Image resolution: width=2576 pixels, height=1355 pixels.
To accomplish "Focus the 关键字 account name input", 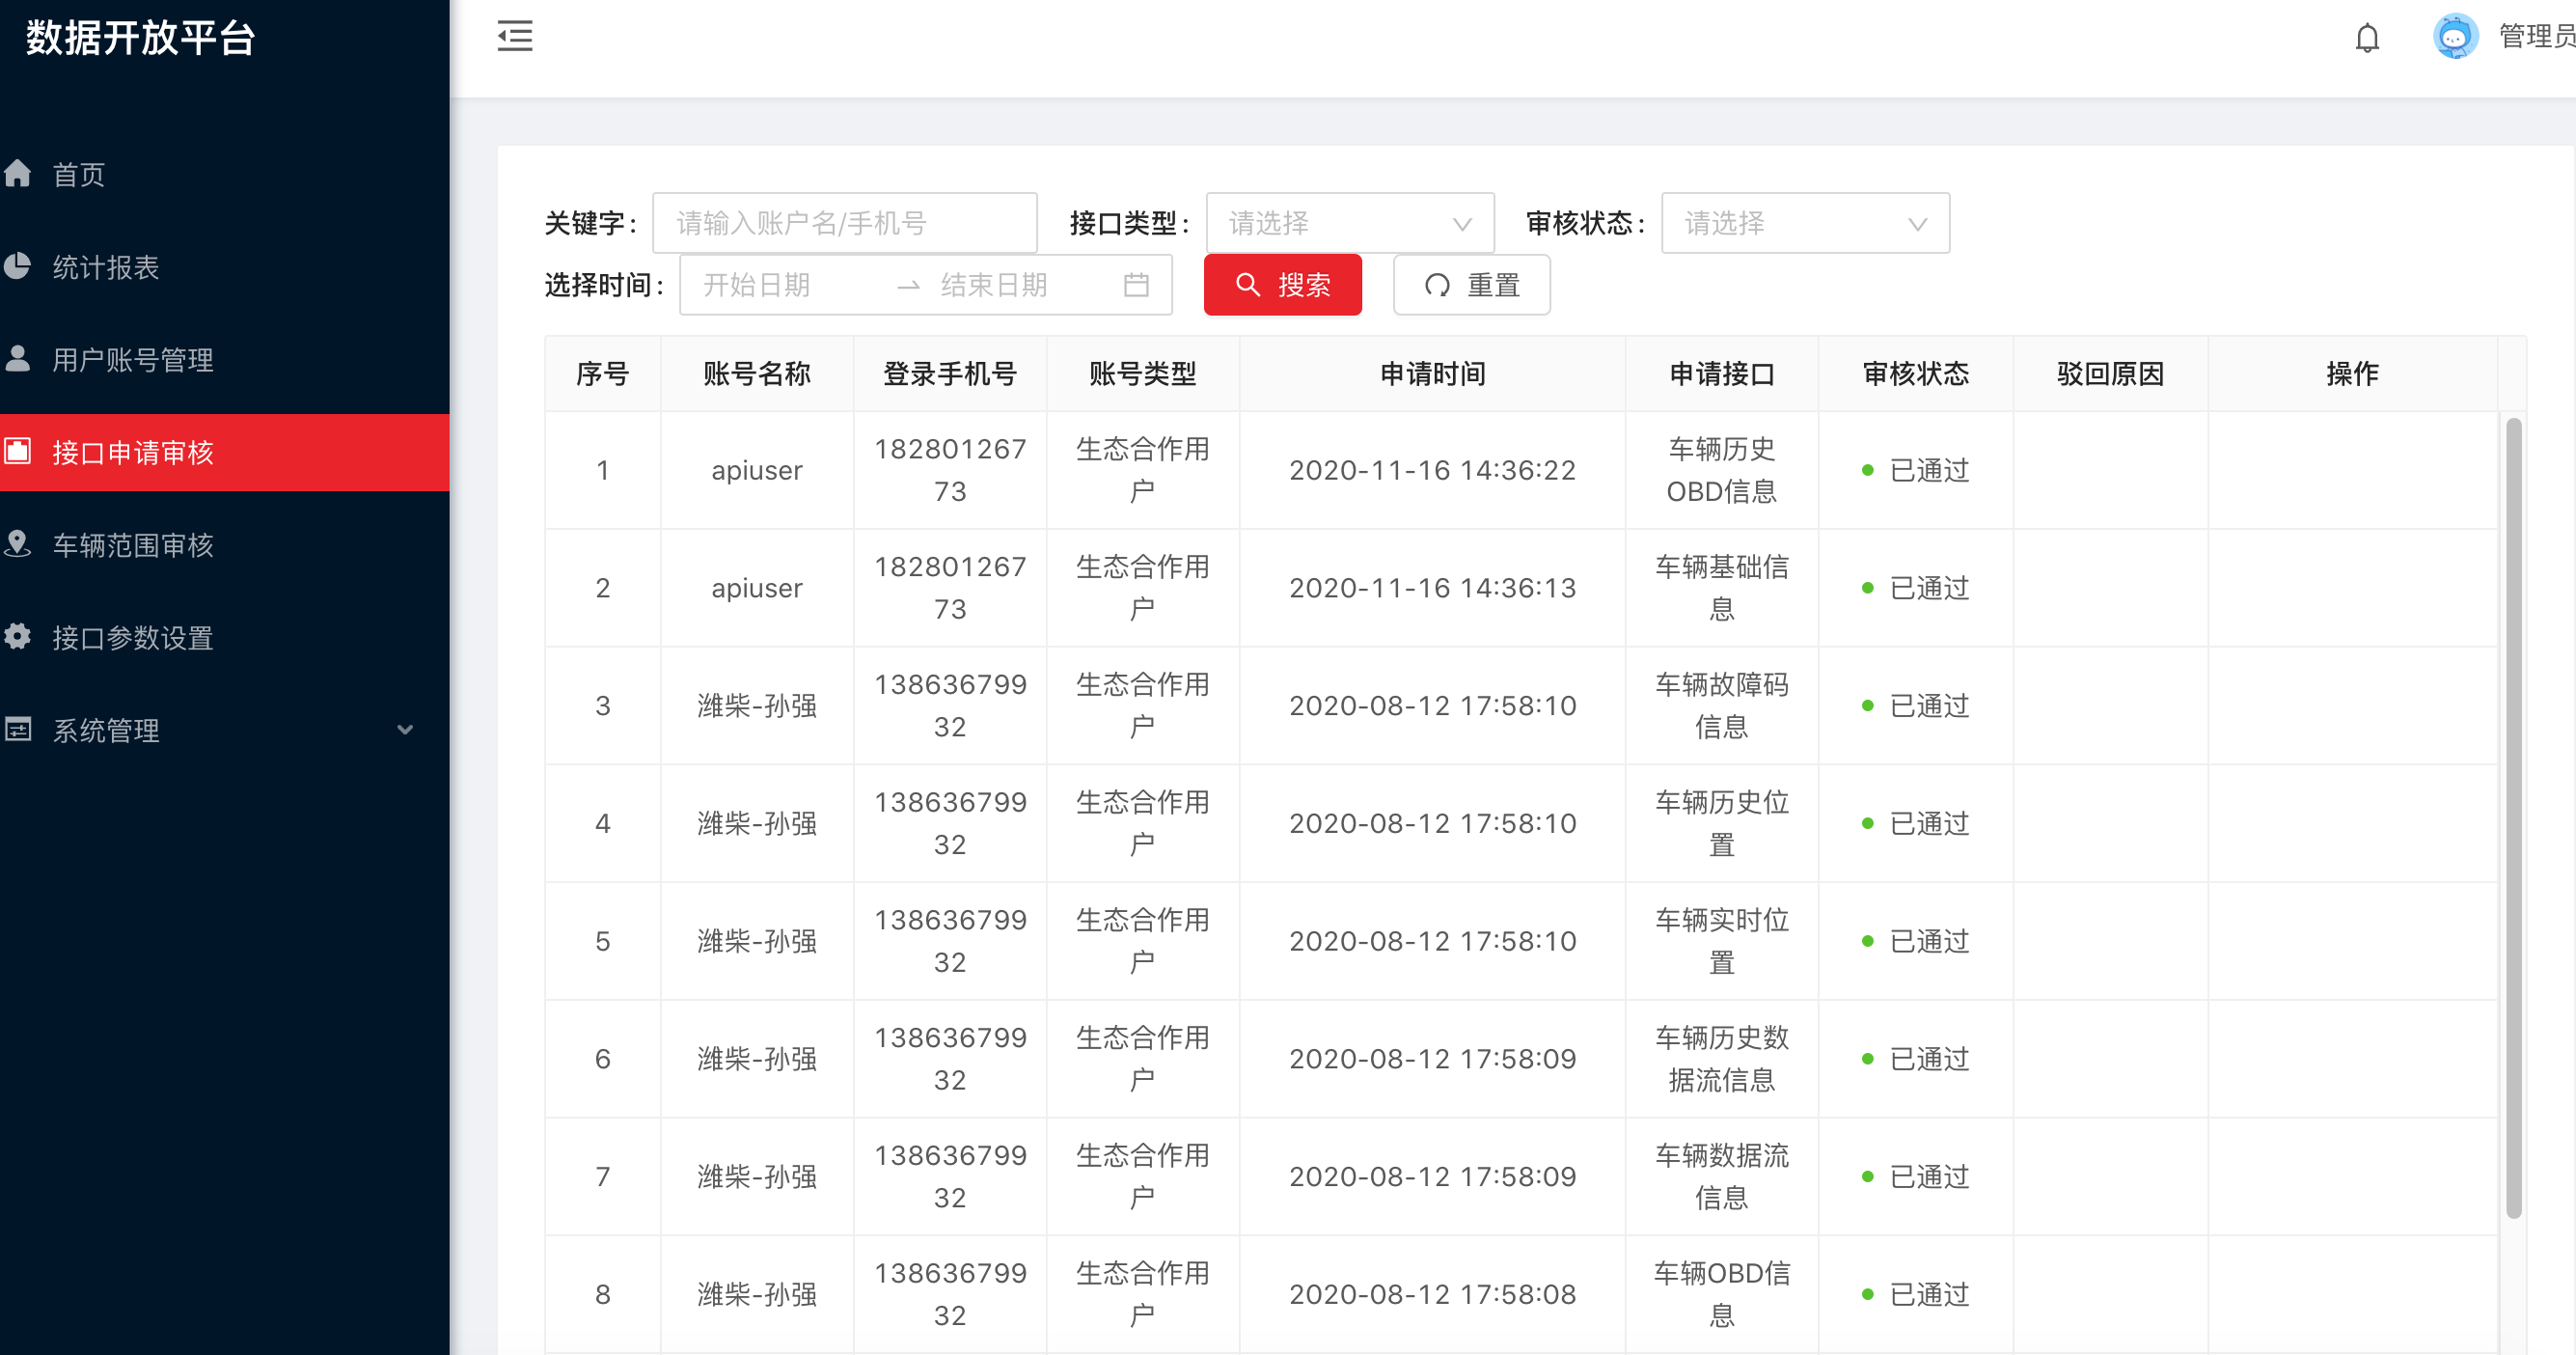I will [x=844, y=223].
